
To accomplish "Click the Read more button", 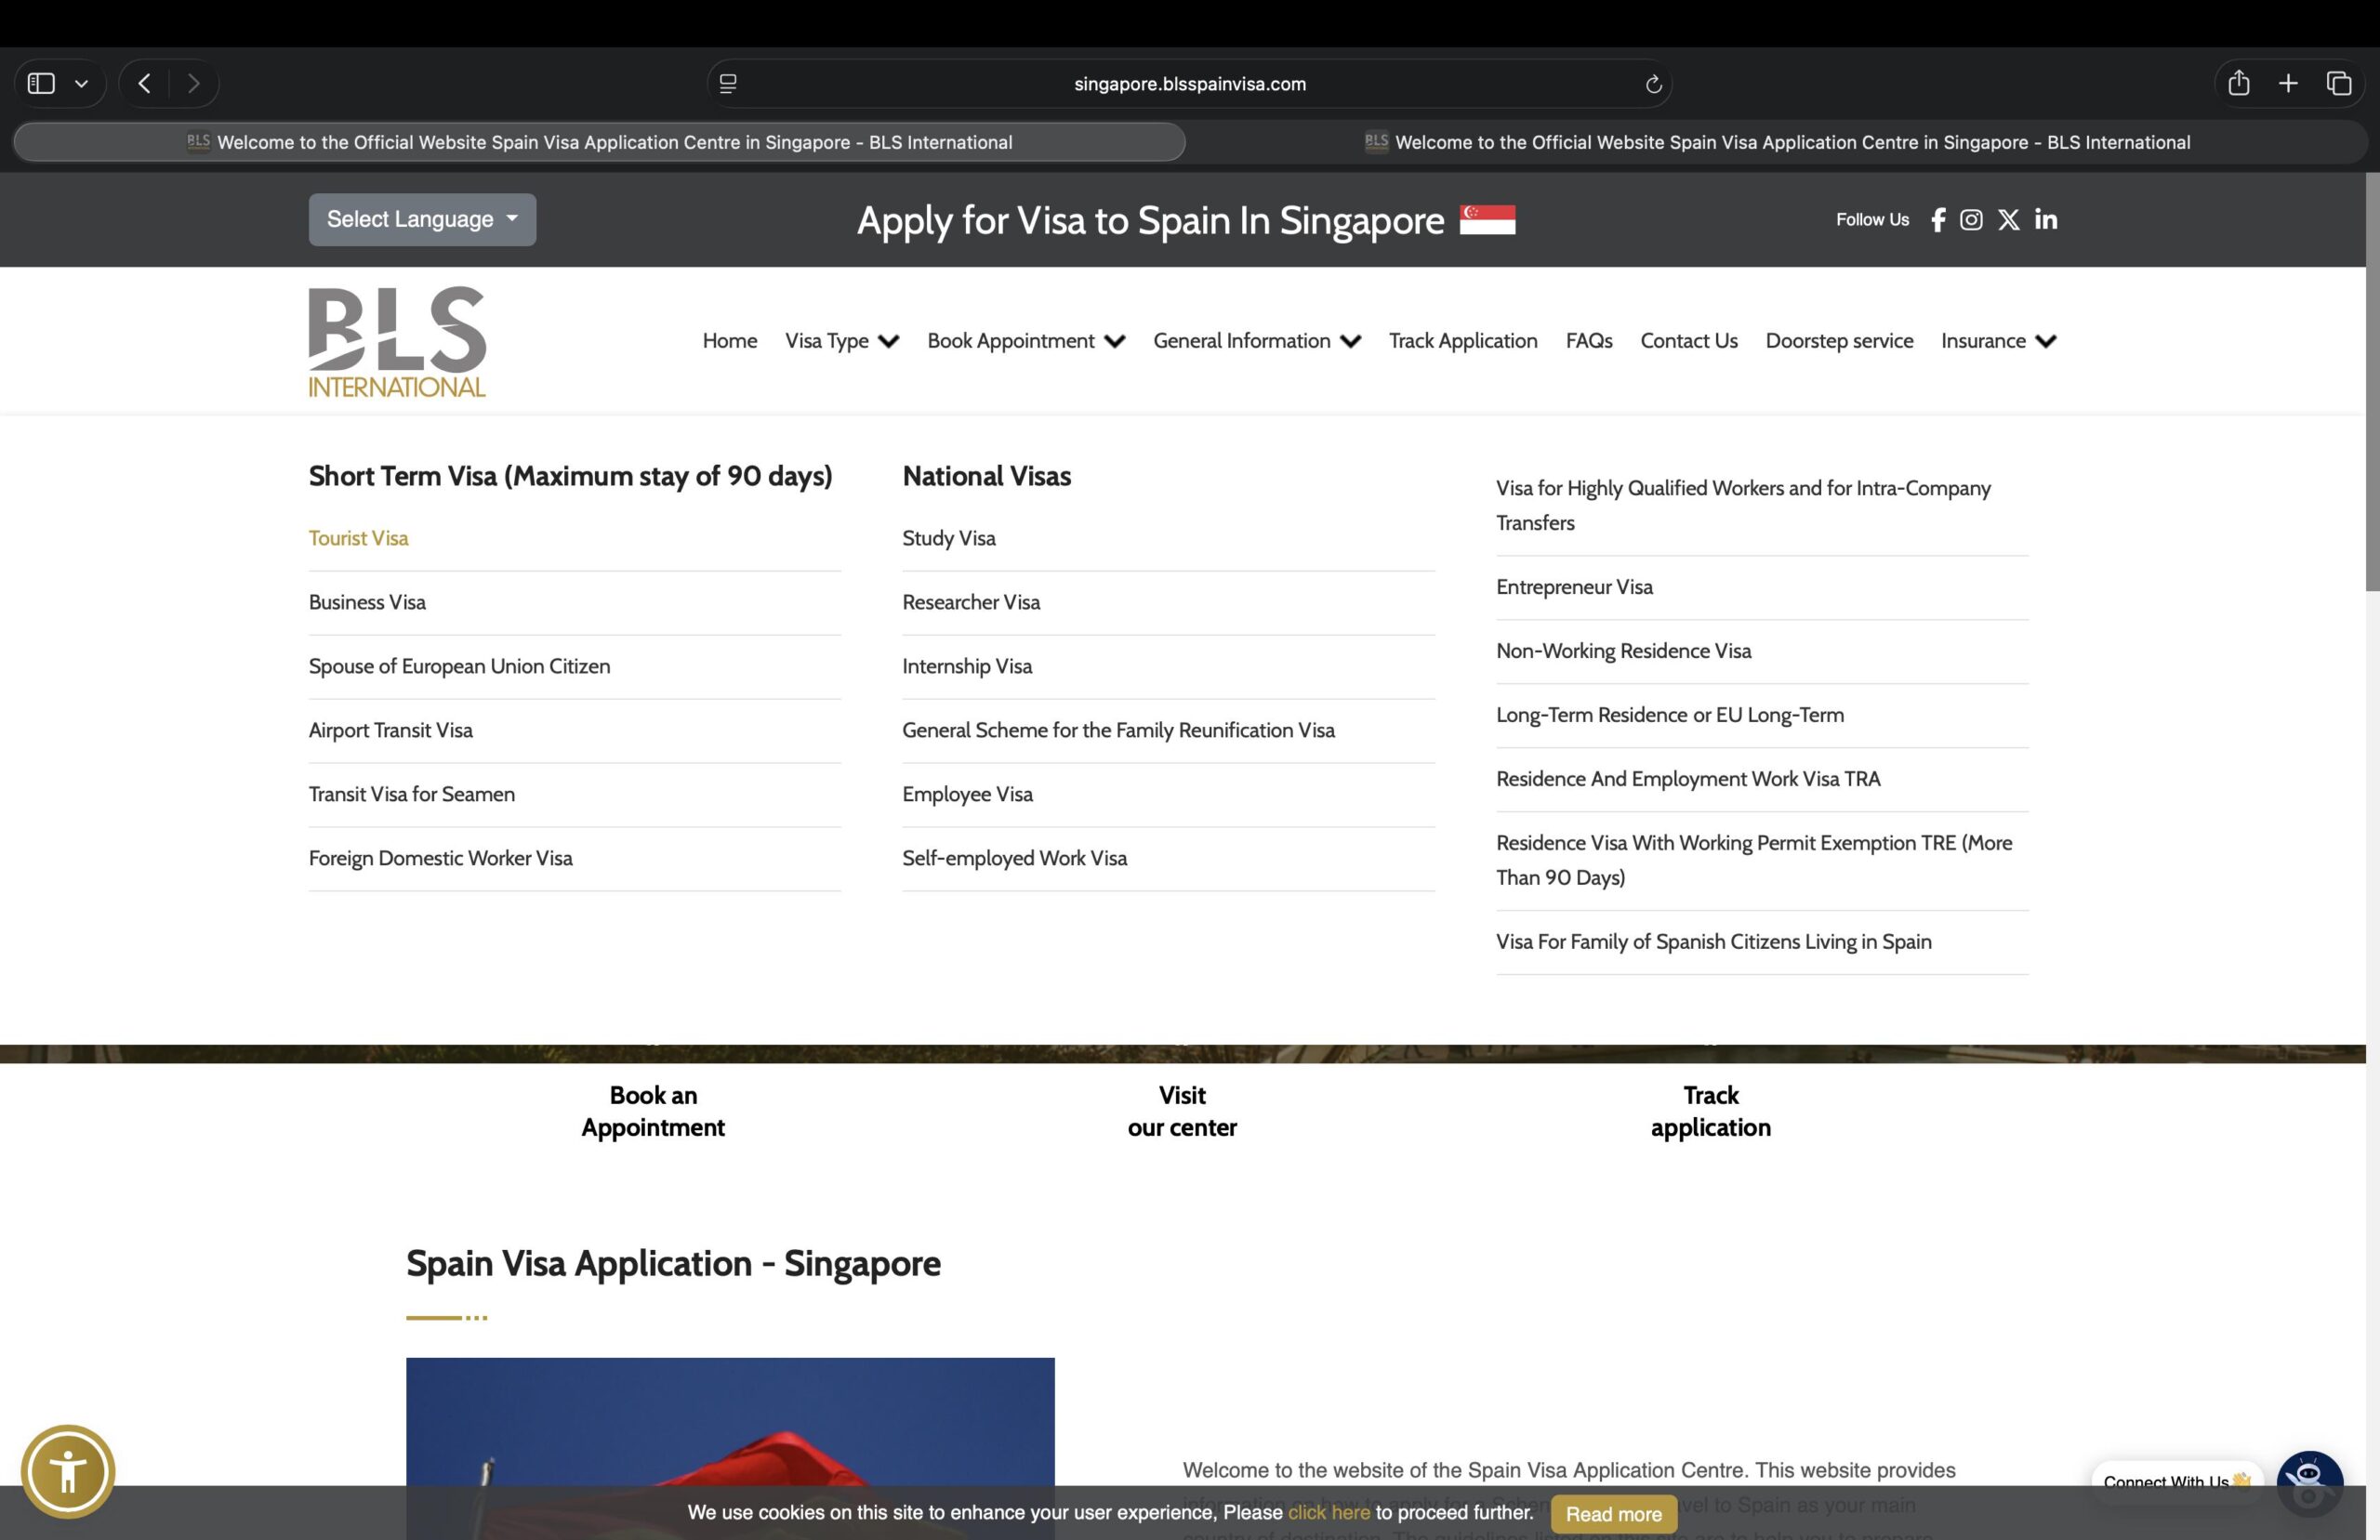I will coord(1613,1514).
